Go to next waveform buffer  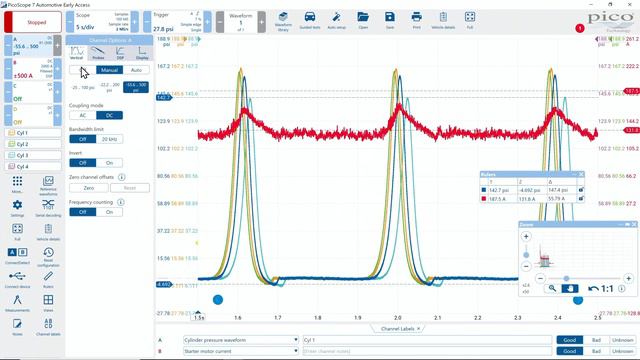262,22
